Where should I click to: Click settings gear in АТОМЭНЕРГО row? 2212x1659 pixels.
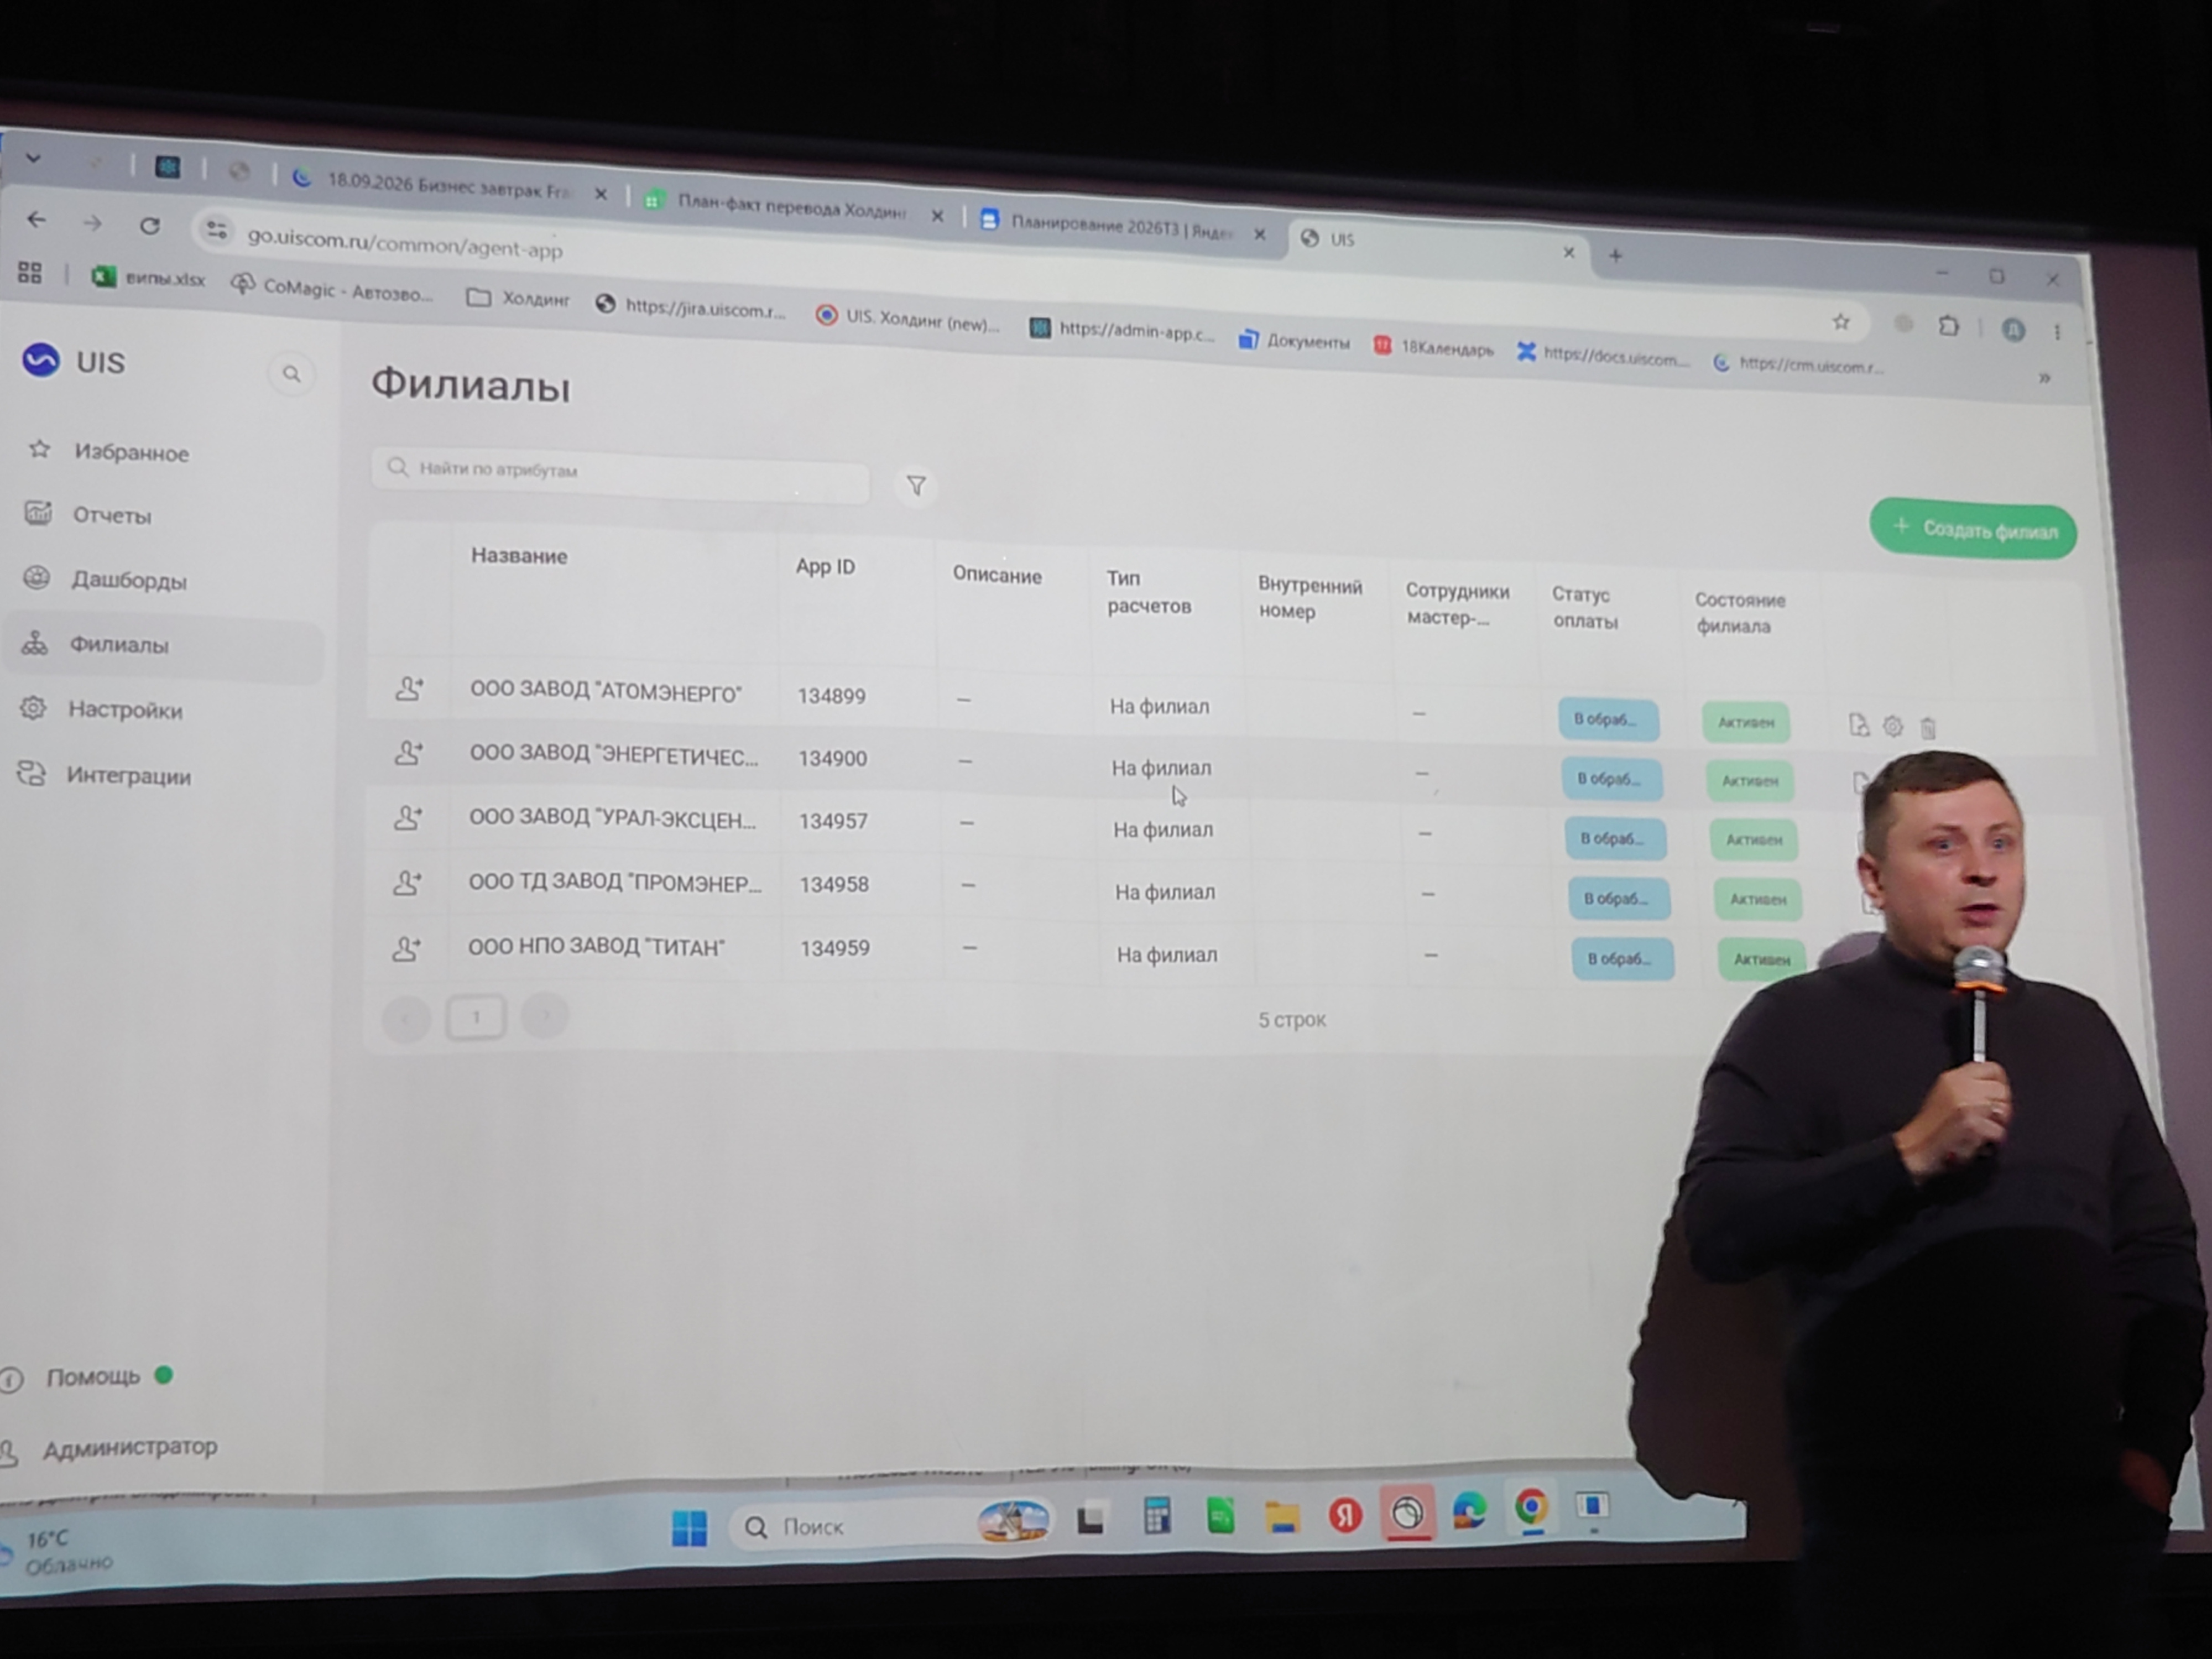1893,726
